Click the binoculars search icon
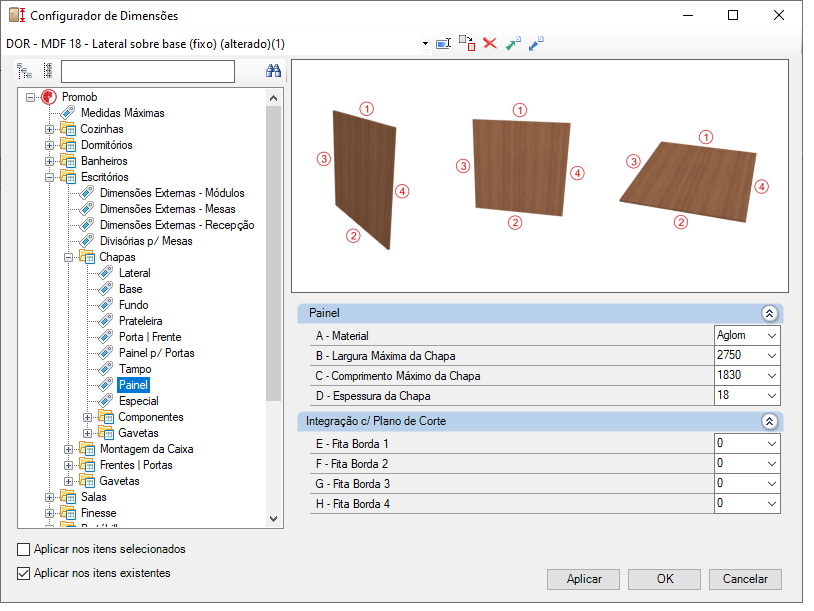Image resolution: width=814 pixels, height=611 pixels. pos(273,71)
